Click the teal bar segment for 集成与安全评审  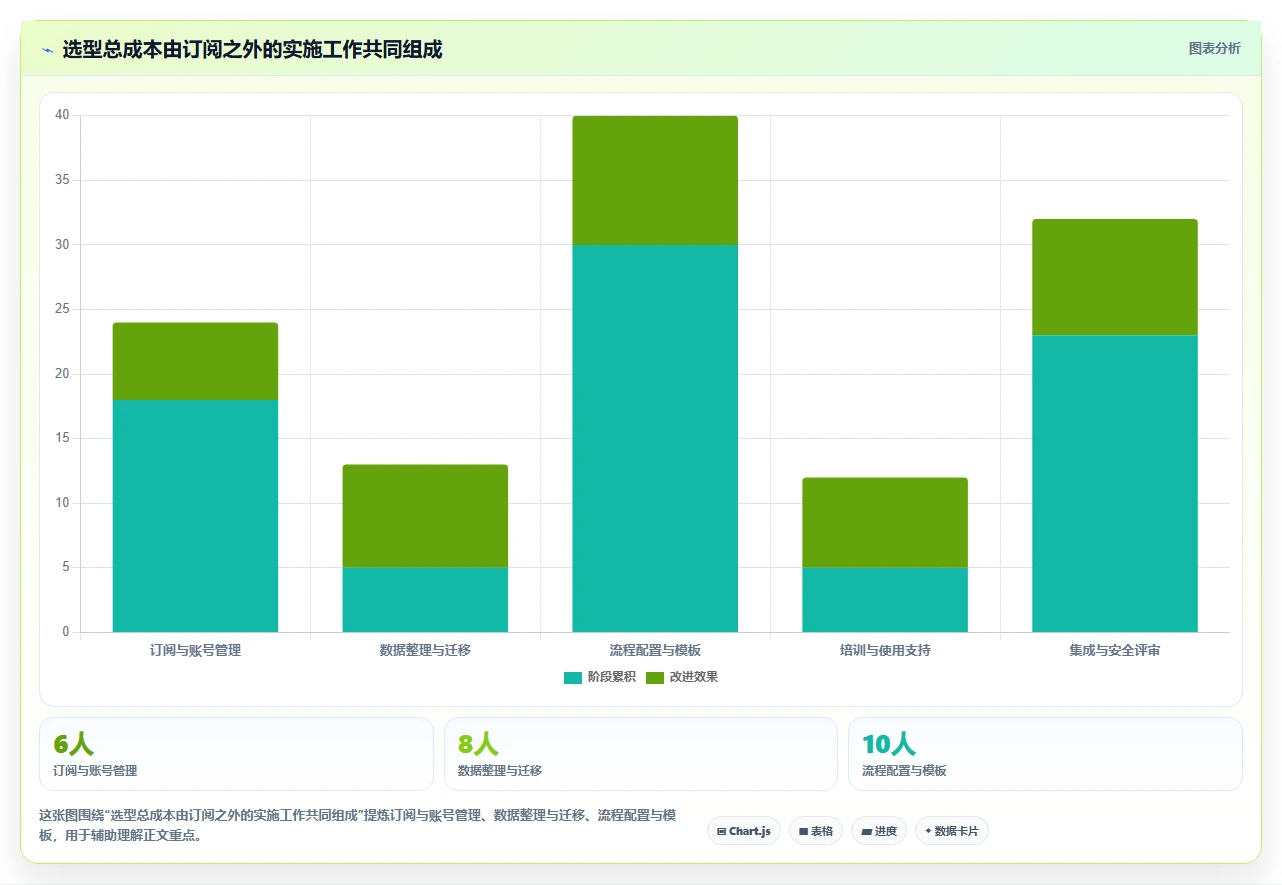click(x=1115, y=484)
